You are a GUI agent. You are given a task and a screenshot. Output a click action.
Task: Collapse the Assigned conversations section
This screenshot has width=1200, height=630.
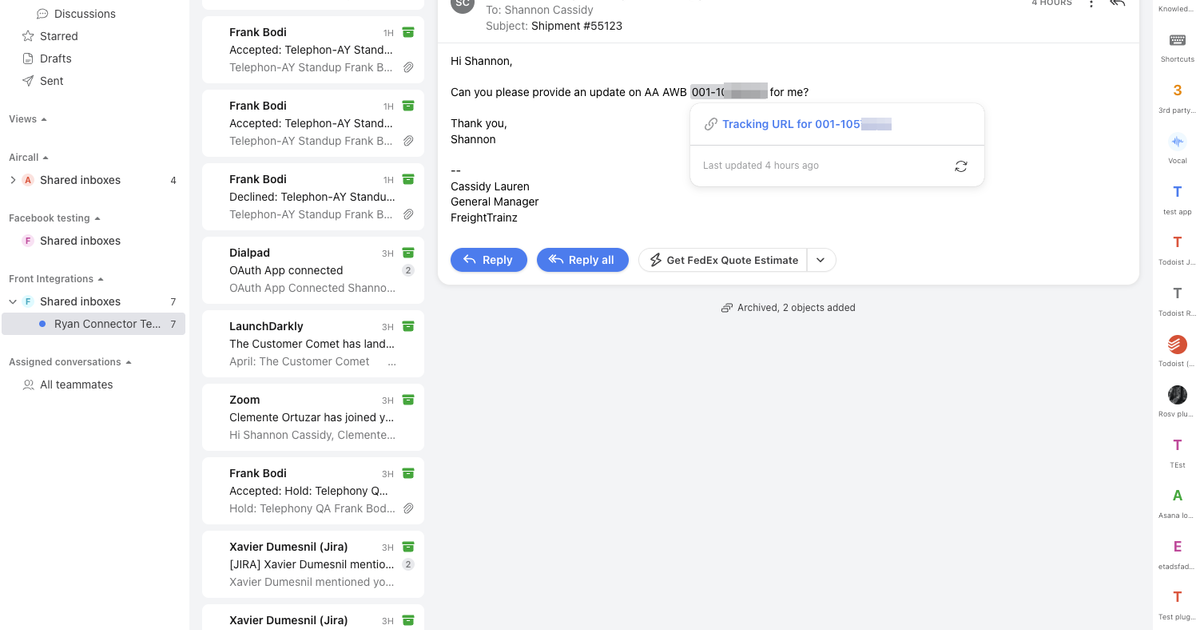pyautogui.click(x=128, y=362)
